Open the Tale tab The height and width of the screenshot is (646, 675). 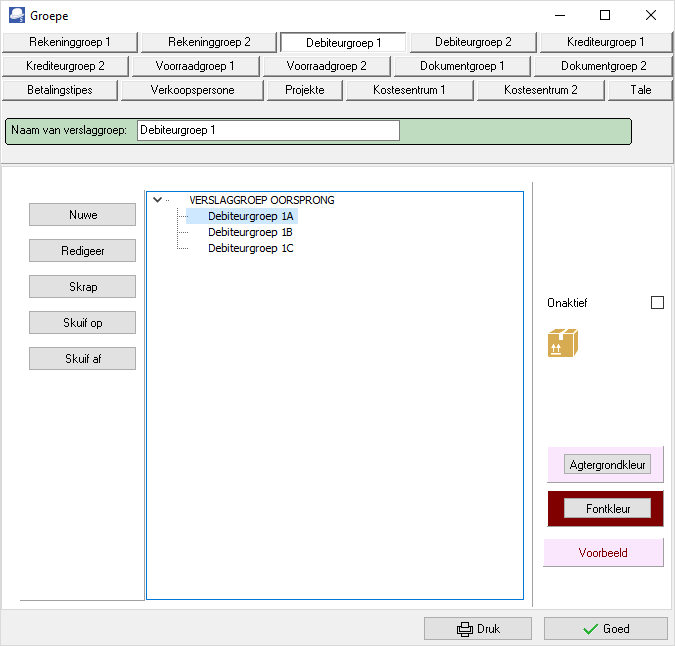[641, 90]
